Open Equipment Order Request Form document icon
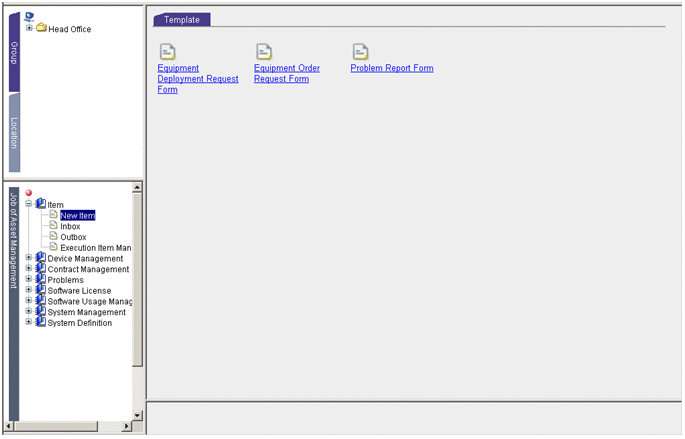The image size is (685, 439). (264, 52)
